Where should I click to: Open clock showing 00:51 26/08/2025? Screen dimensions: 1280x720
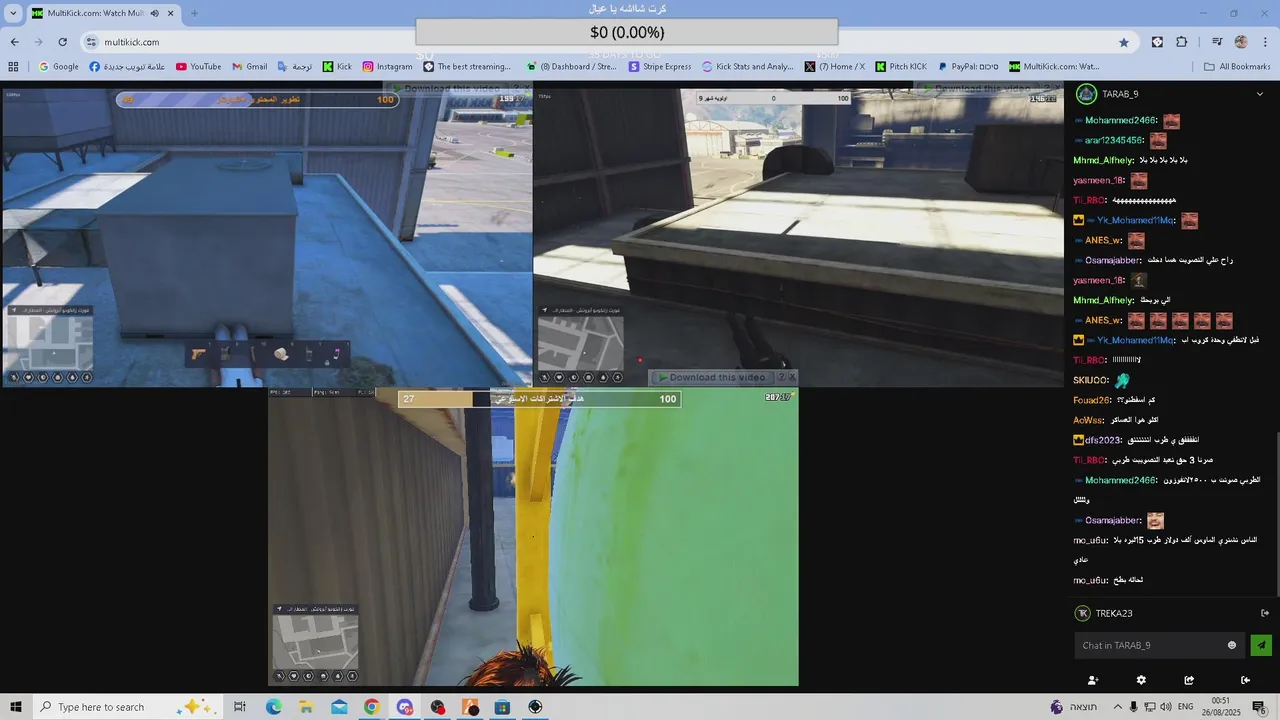[x=1221, y=707]
